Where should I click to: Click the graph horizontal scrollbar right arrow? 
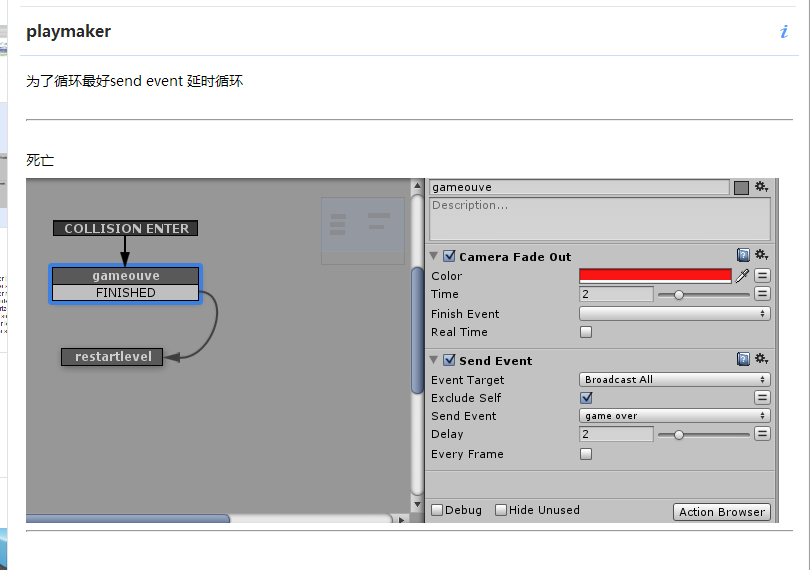click(x=401, y=519)
